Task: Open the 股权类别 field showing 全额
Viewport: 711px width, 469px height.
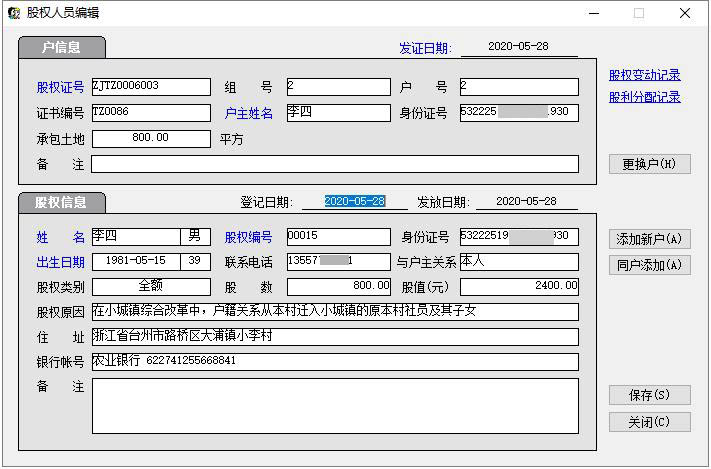Action: [151, 287]
